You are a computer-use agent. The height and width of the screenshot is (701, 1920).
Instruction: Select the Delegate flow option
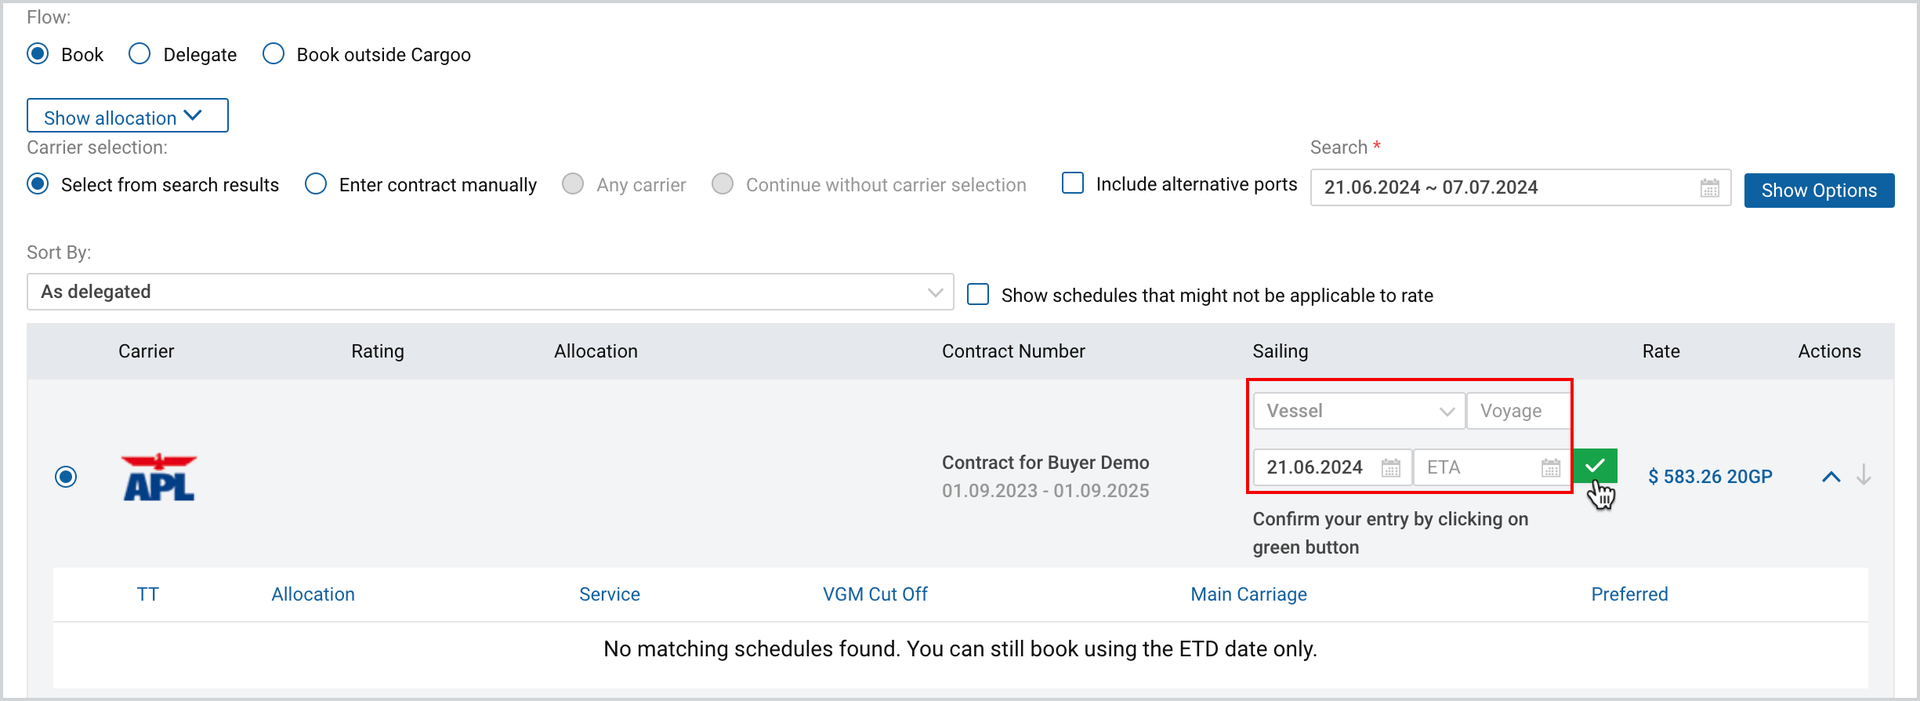(x=140, y=54)
